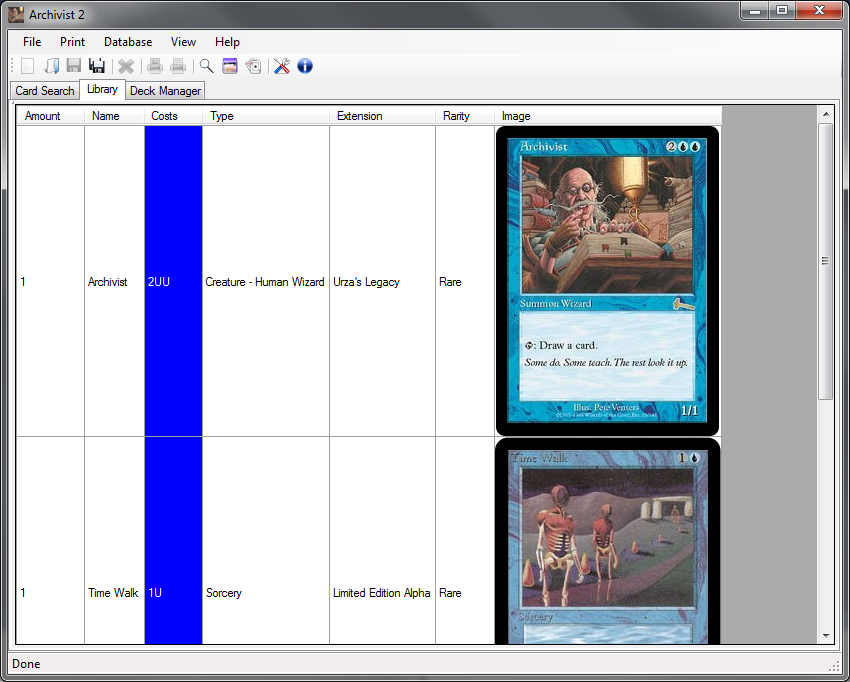Select the Sorcery type cell
The height and width of the screenshot is (682, 850).
tap(266, 541)
